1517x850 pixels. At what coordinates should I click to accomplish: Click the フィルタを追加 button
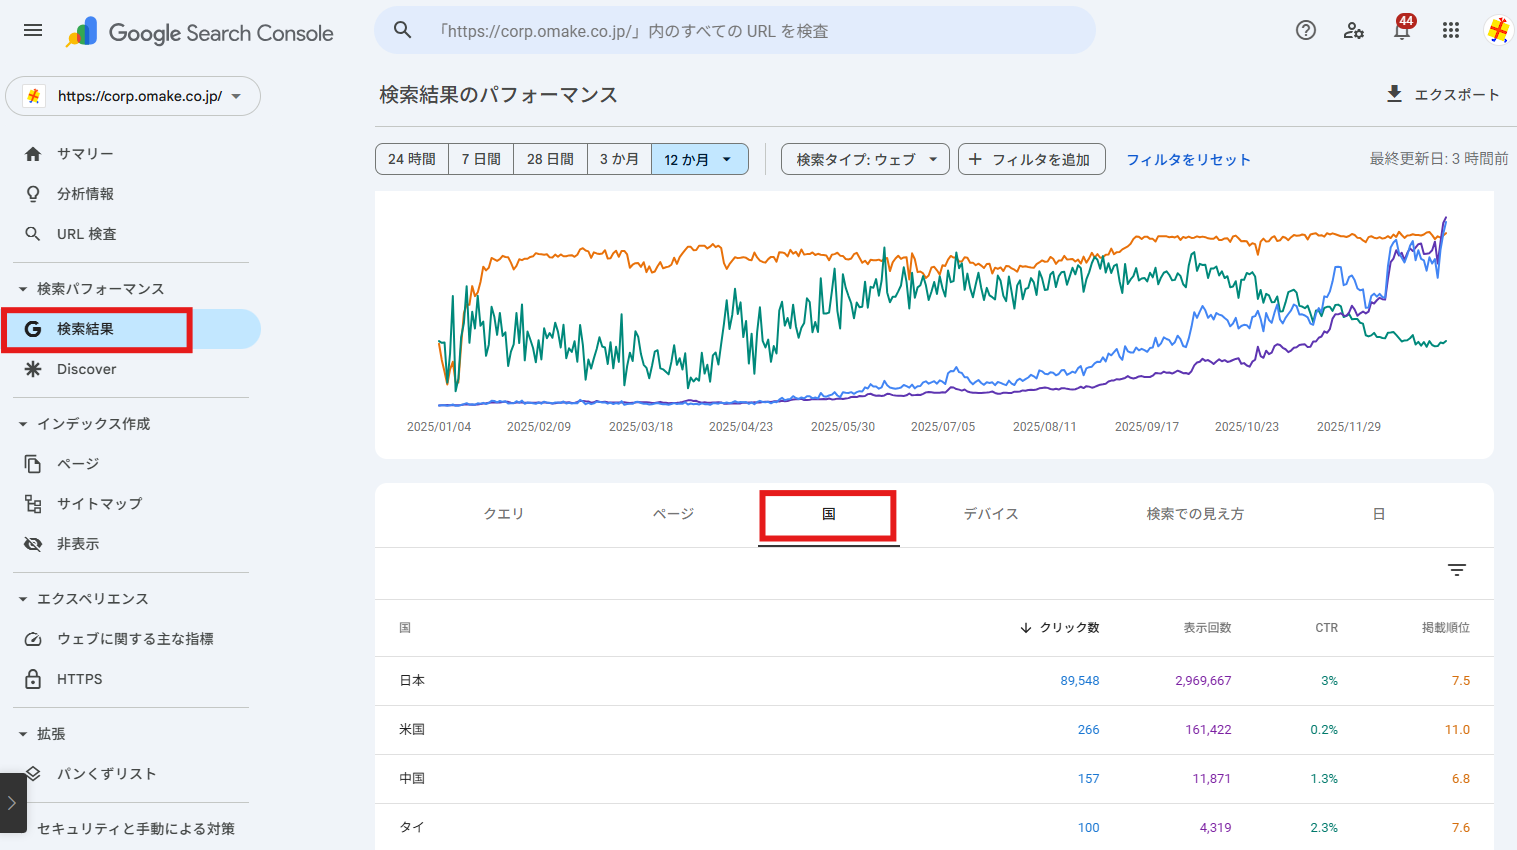(x=1031, y=159)
